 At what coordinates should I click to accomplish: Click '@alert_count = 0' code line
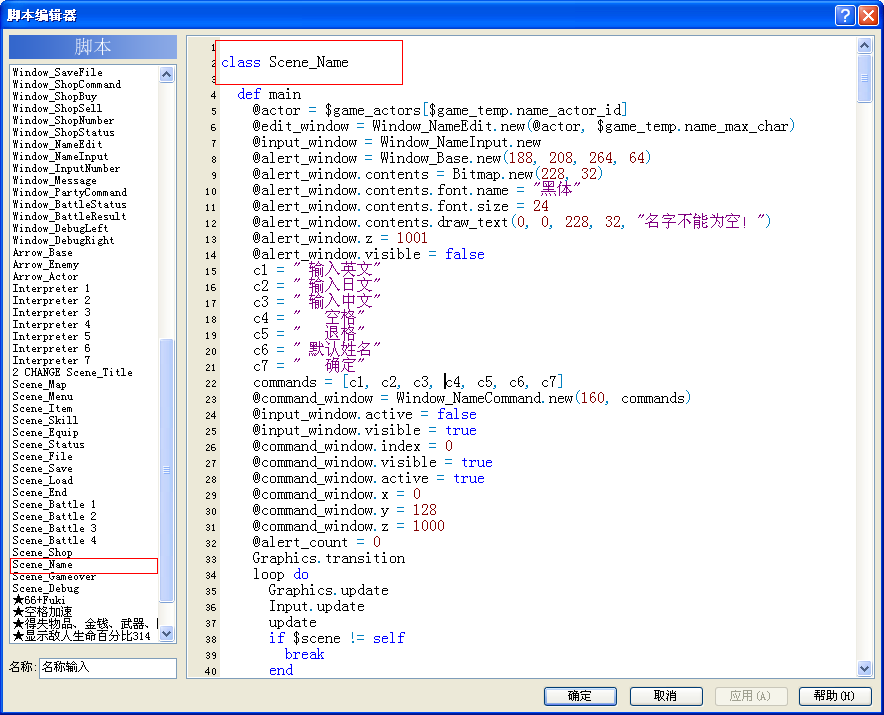316,542
